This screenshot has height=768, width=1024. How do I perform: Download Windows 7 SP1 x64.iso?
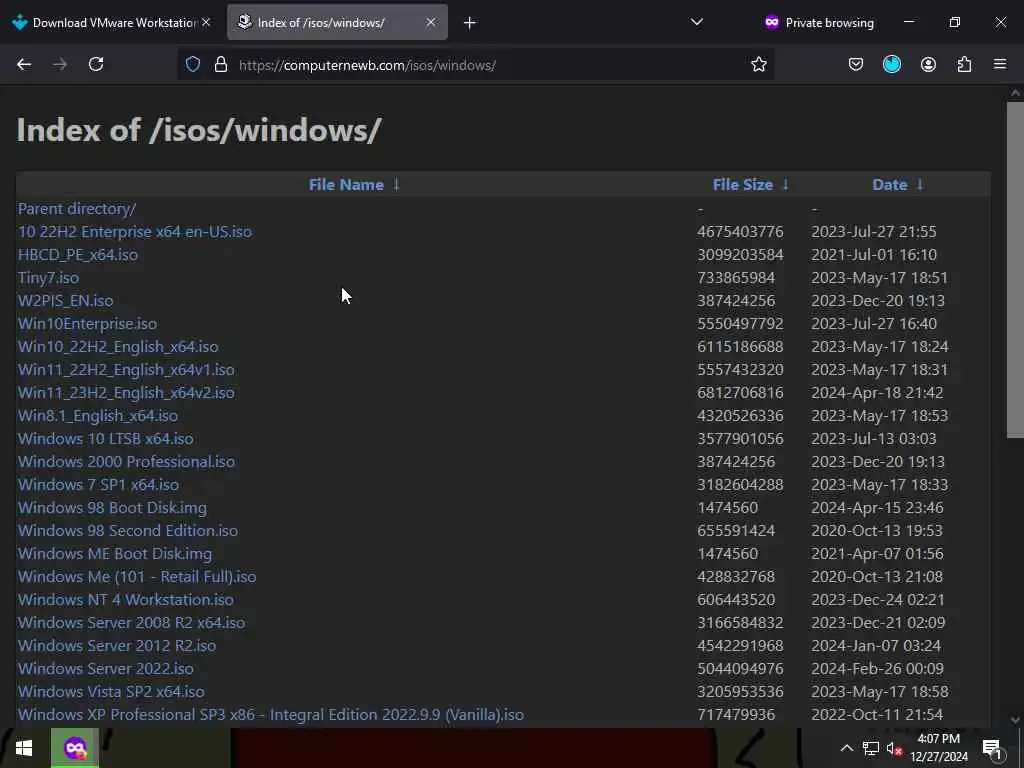coord(99,485)
